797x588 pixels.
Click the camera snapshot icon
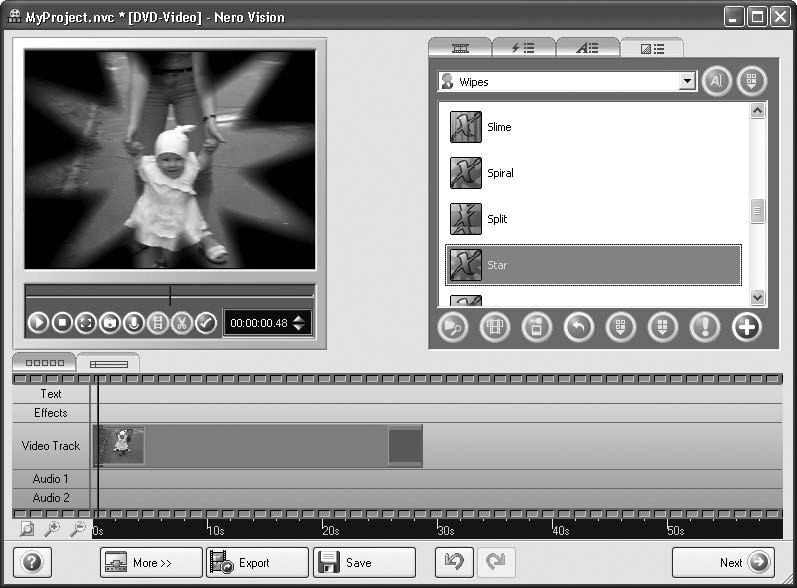pos(110,323)
